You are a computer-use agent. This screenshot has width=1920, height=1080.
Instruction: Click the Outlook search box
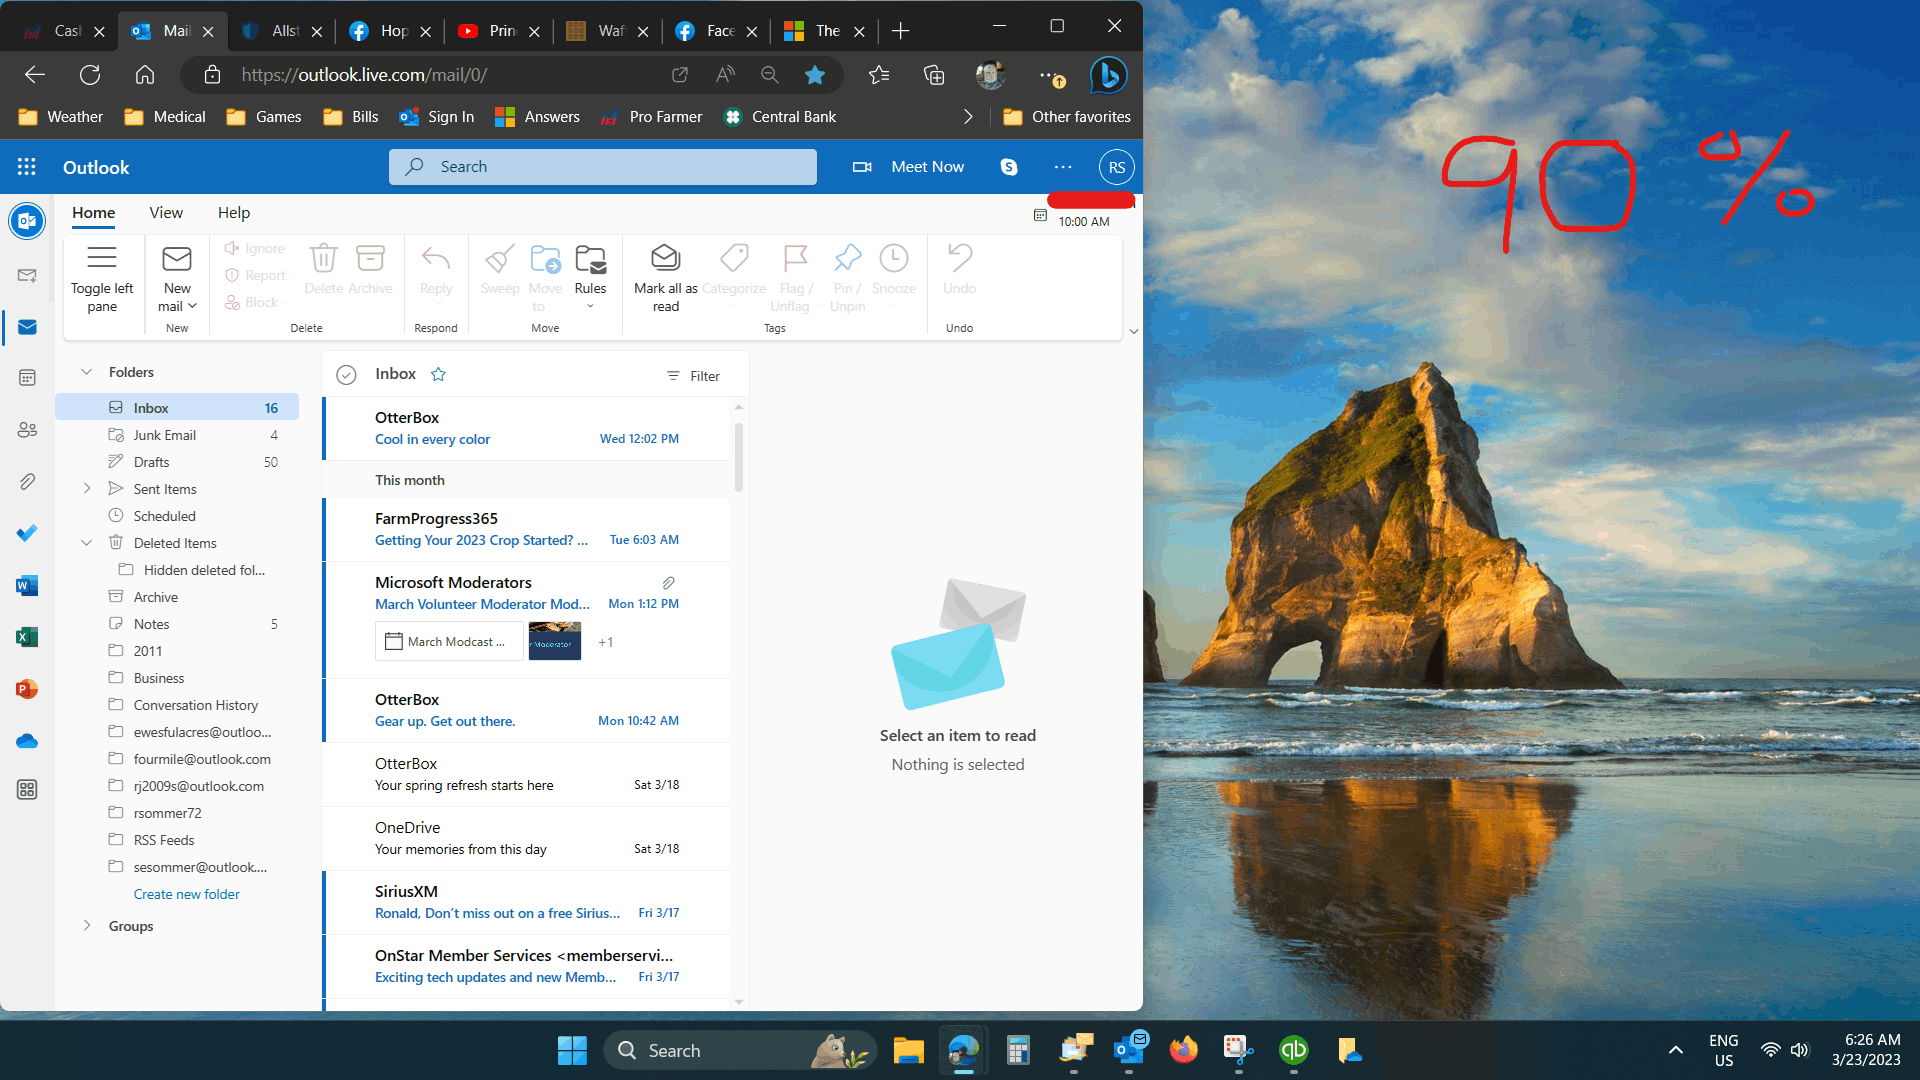pos(603,167)
